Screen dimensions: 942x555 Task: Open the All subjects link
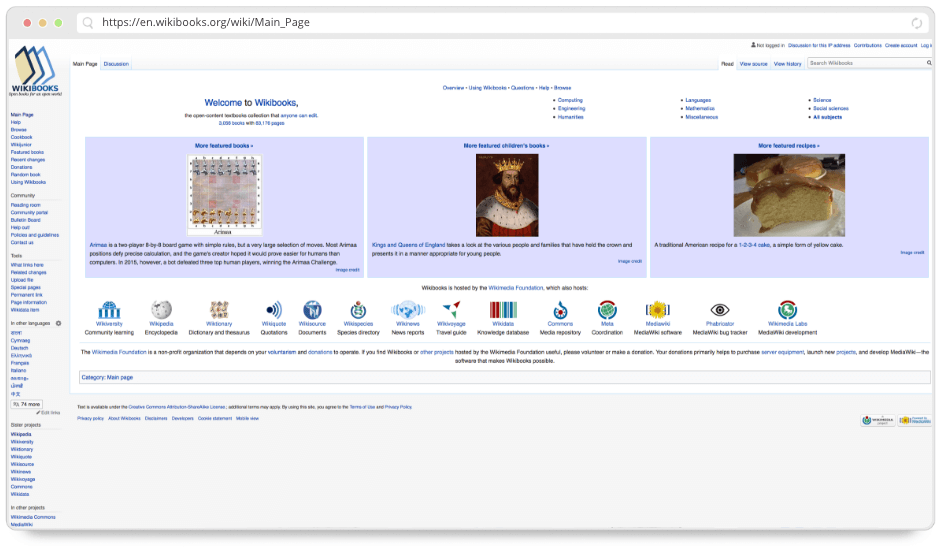coord(827,117)
